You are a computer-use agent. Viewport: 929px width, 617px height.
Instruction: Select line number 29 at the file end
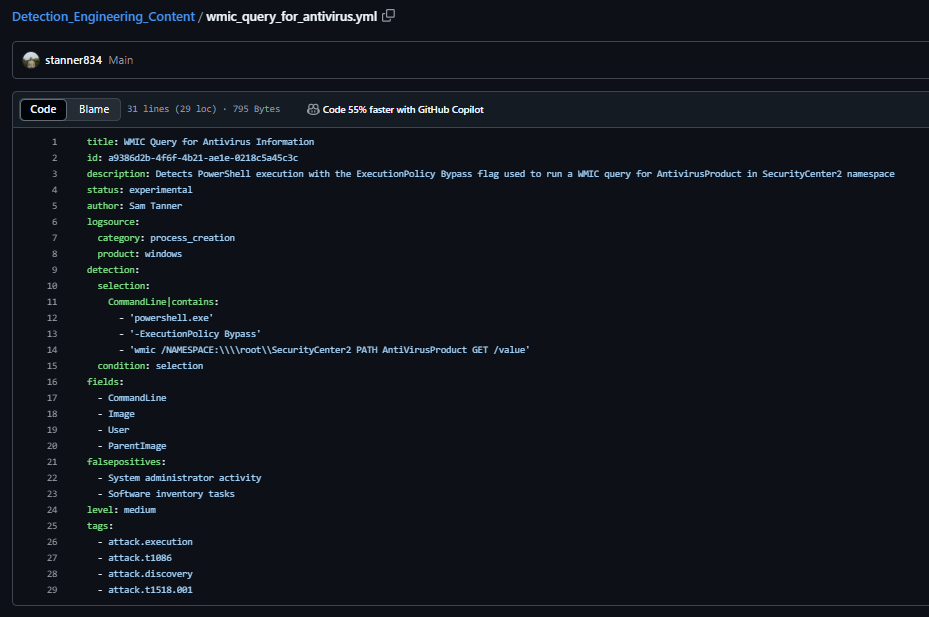(x=52, y=590)
